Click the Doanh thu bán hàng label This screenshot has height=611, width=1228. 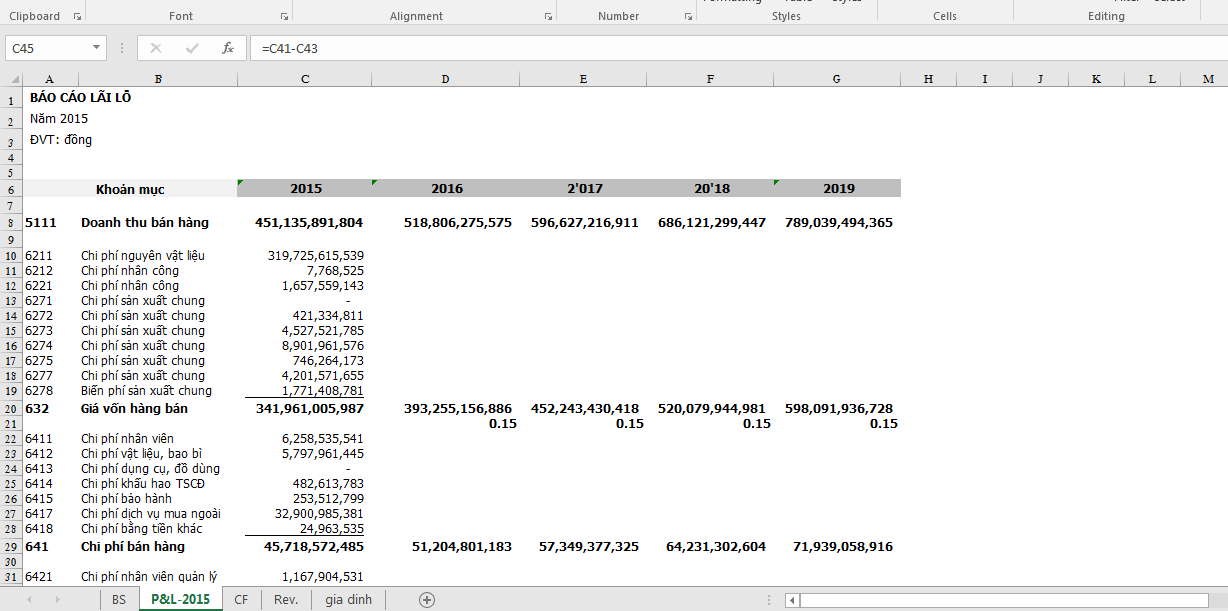(145, 223)
